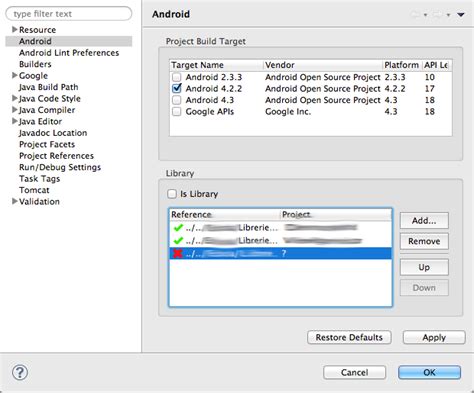The image size is (474, 393).
Task: Click the red X error library reference
Action: tap(280, 253)
